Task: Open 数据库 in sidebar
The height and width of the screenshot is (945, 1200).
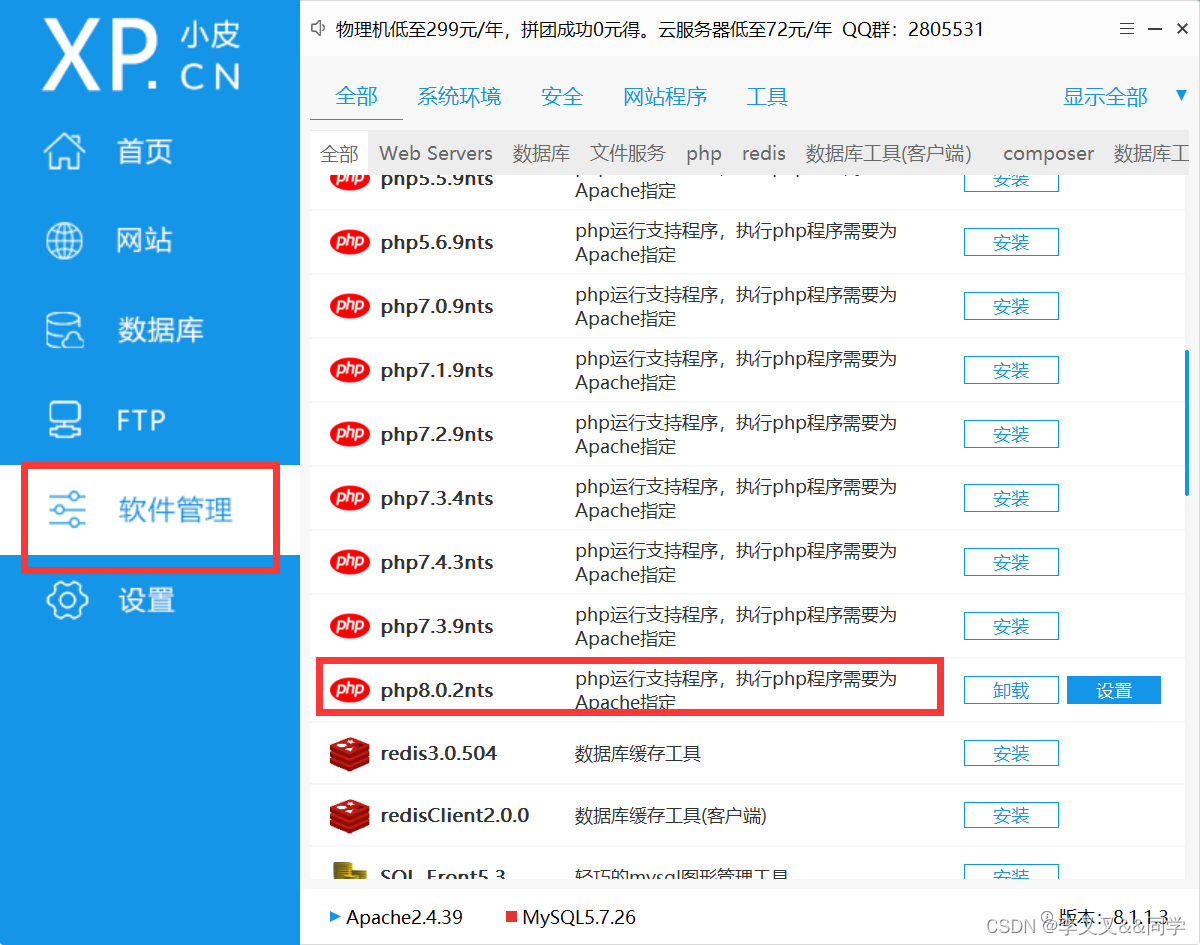Action: pyautogui.click(x=160, y=330)
